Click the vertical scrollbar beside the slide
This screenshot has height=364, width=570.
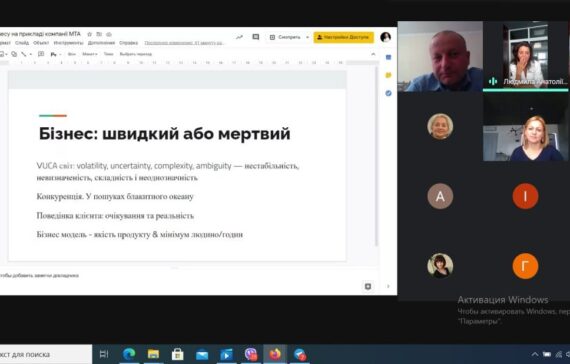[377, 156]
